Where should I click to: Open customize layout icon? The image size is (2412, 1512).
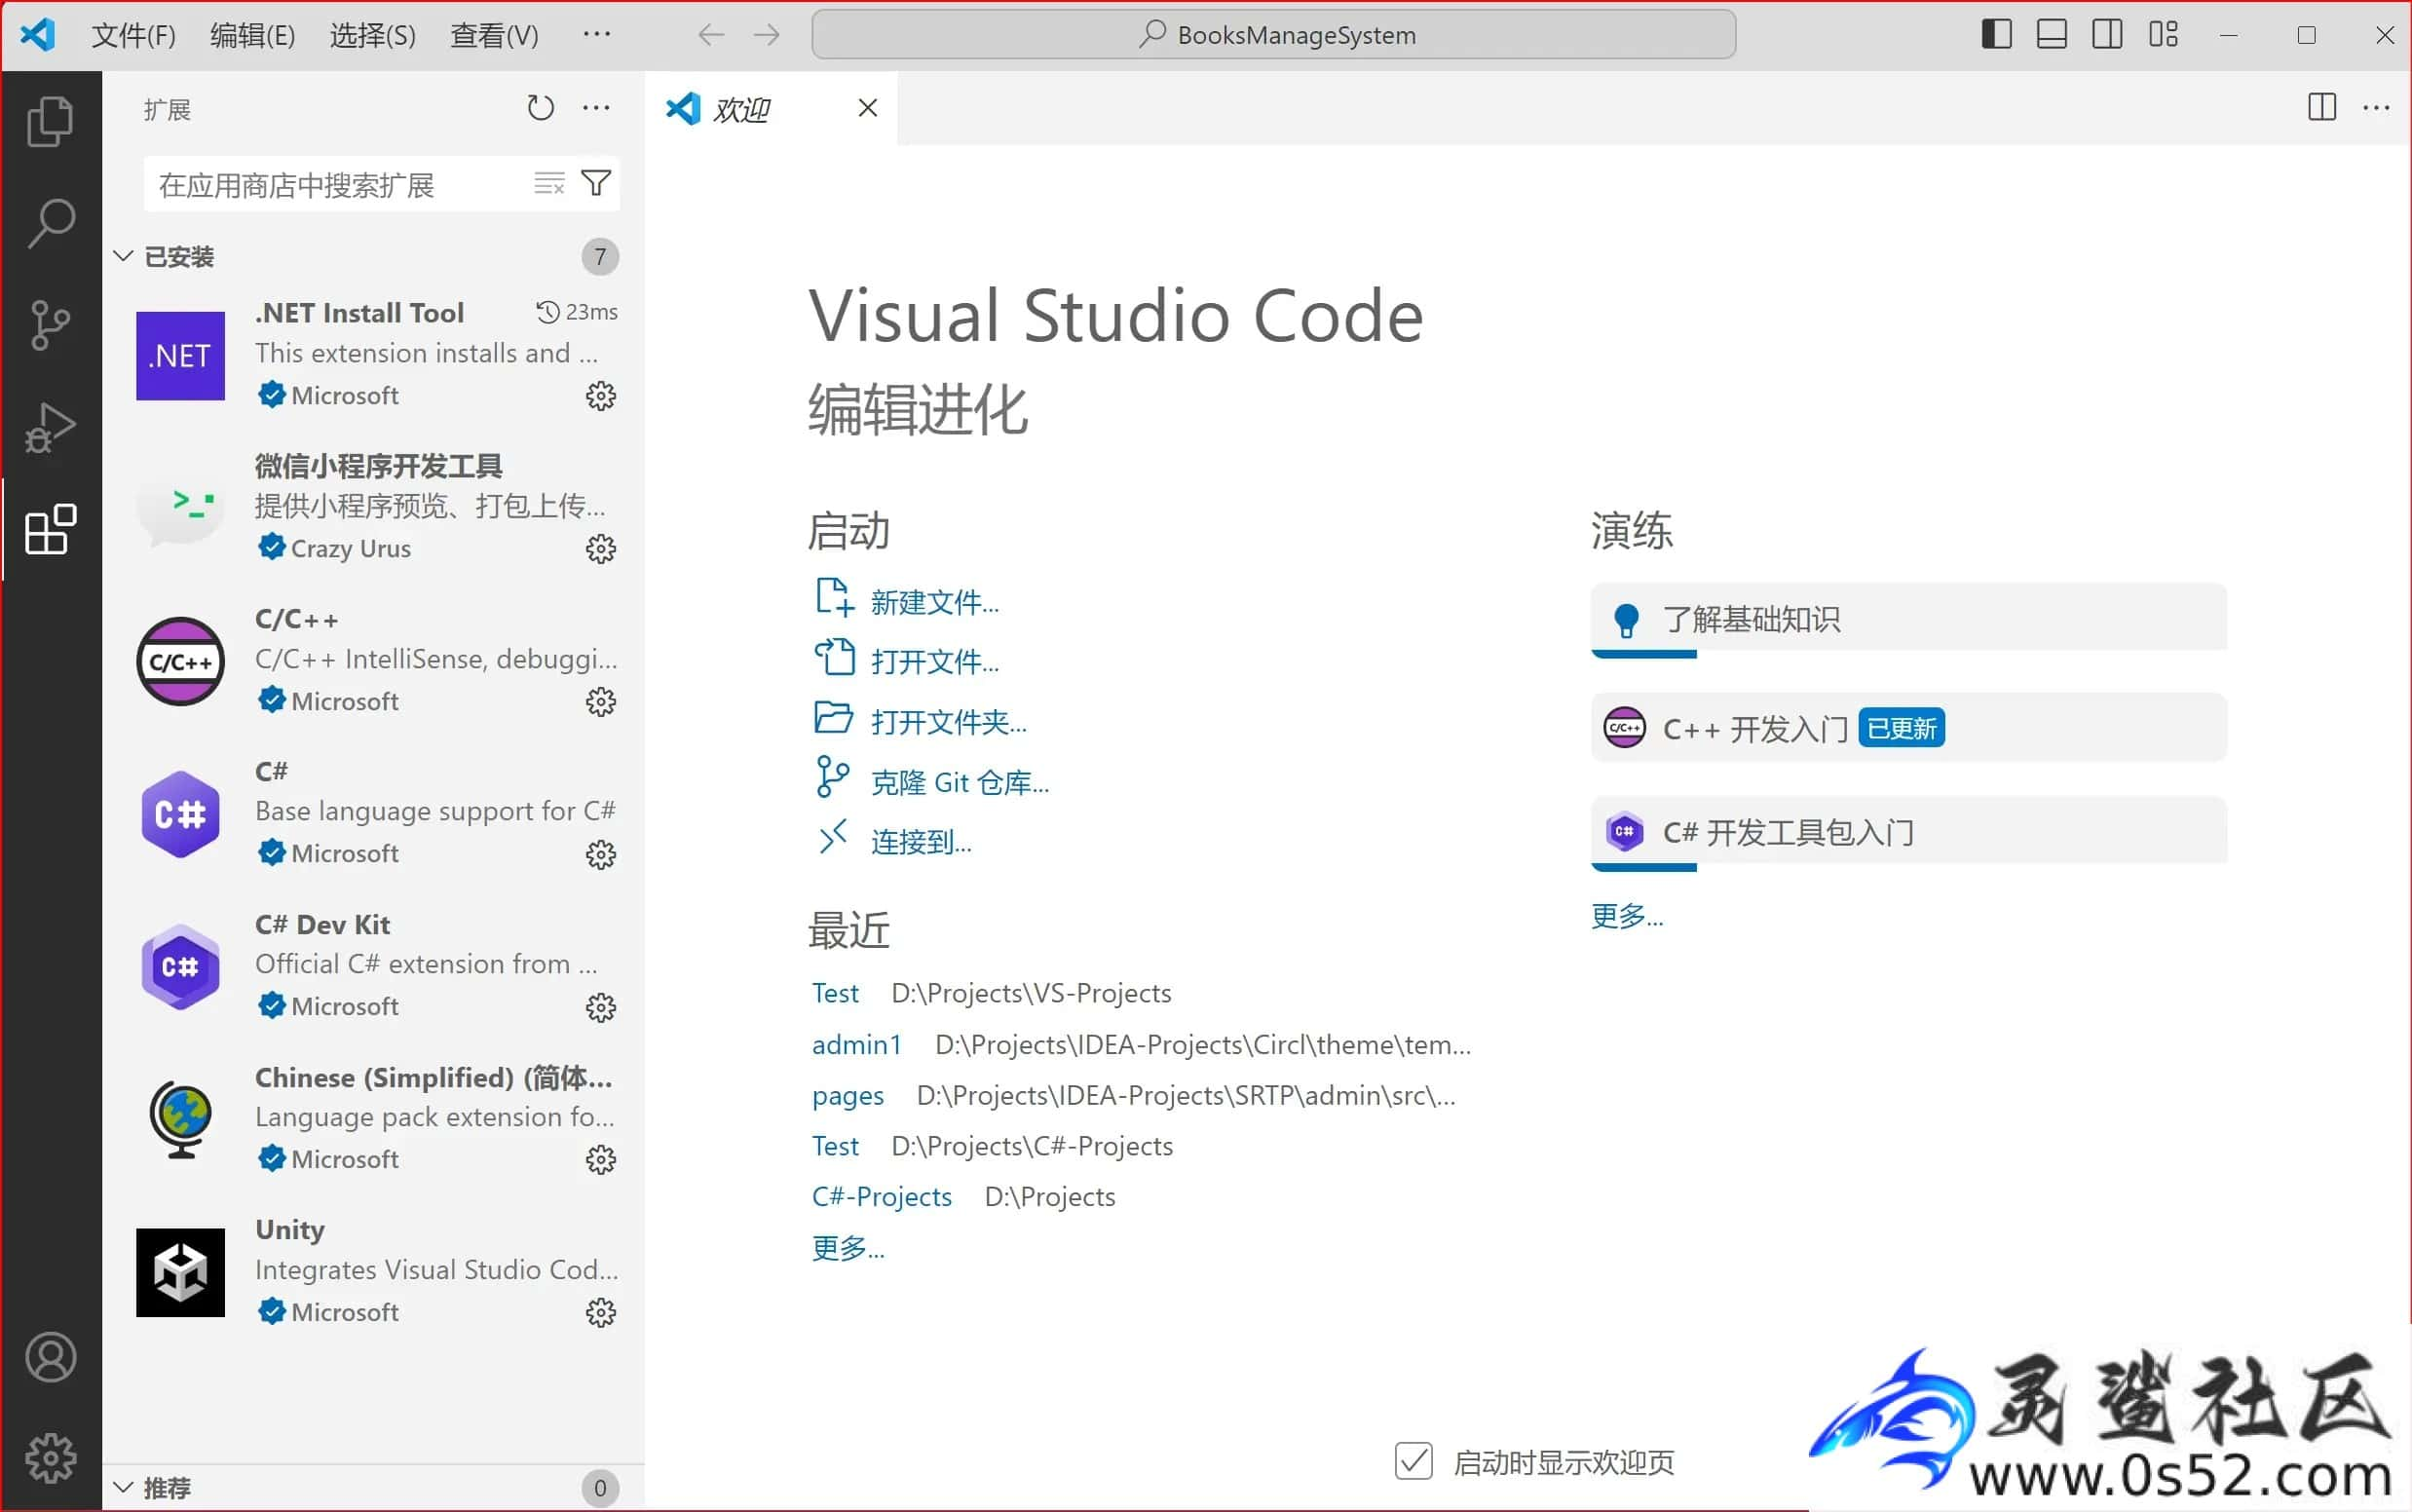[x=2163, y=34]
